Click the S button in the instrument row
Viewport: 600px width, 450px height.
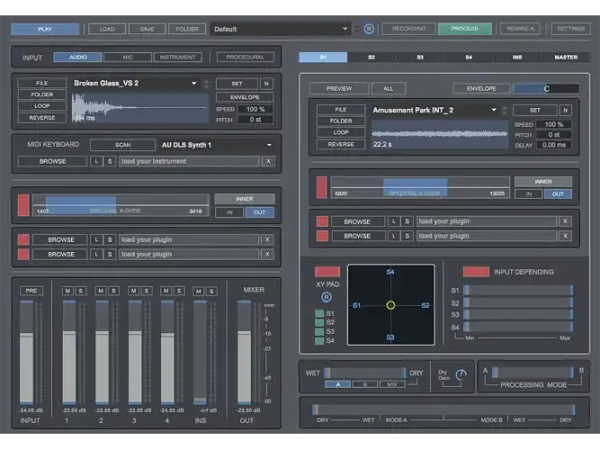point(110,161)
